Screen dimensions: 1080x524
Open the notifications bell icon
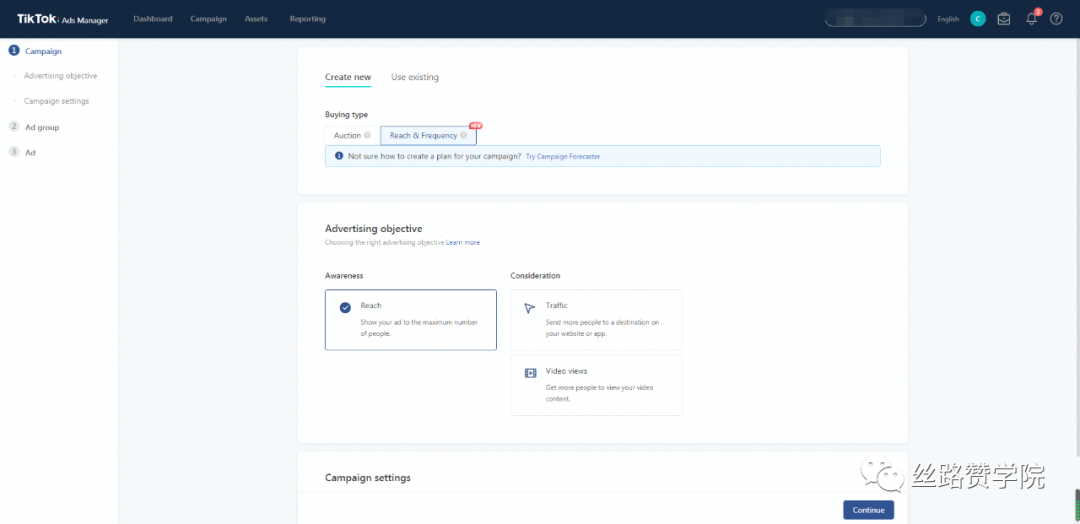(1031, 19)
